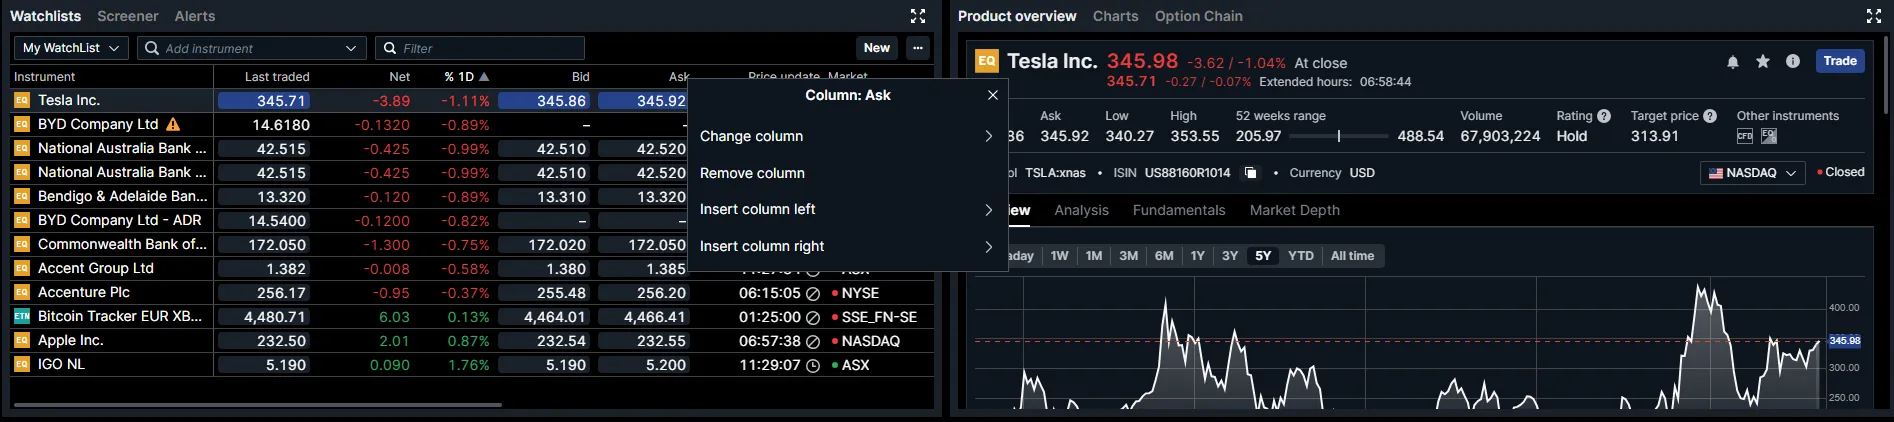Switch to the Alerts tab
The width and height of the screenshot is (1894, 422).
point(195,16)
